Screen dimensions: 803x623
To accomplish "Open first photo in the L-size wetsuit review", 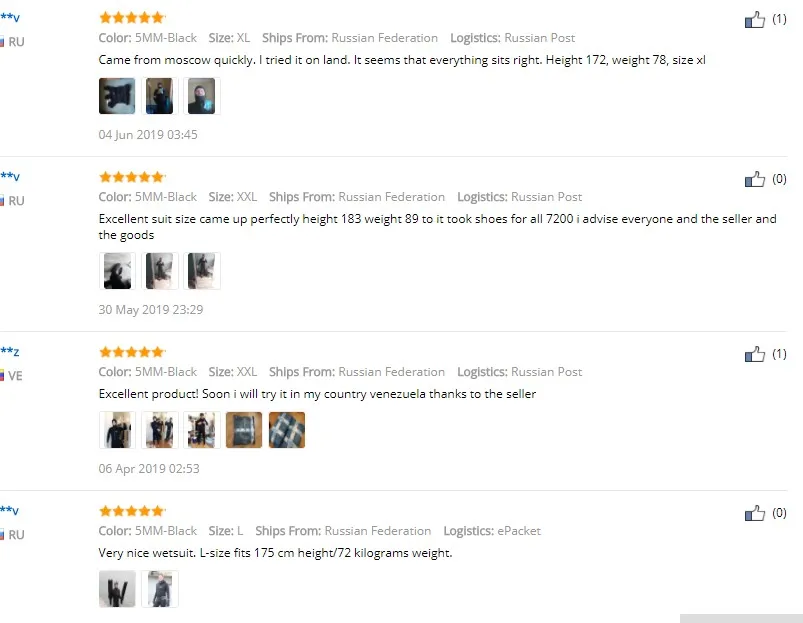I will [117, 589].
